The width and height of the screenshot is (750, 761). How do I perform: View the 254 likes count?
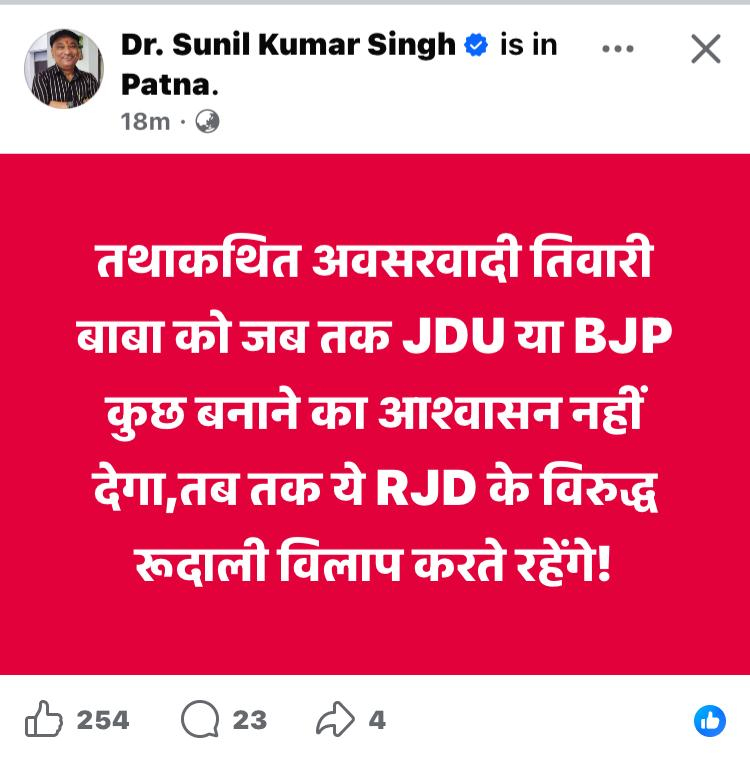103,720
